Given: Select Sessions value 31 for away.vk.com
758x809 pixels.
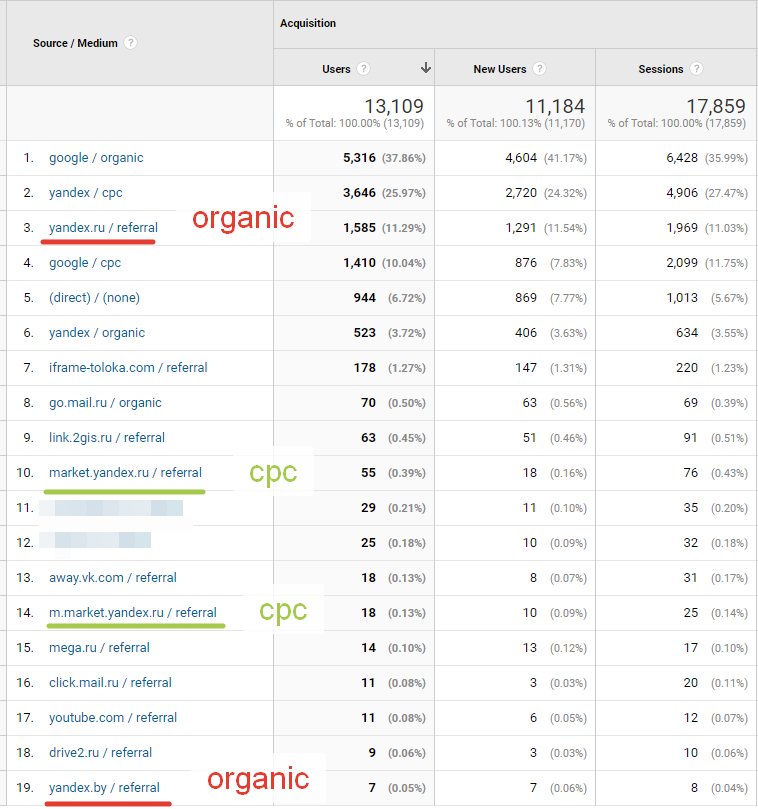Looking at the screenshot, I should coord(690,577).
